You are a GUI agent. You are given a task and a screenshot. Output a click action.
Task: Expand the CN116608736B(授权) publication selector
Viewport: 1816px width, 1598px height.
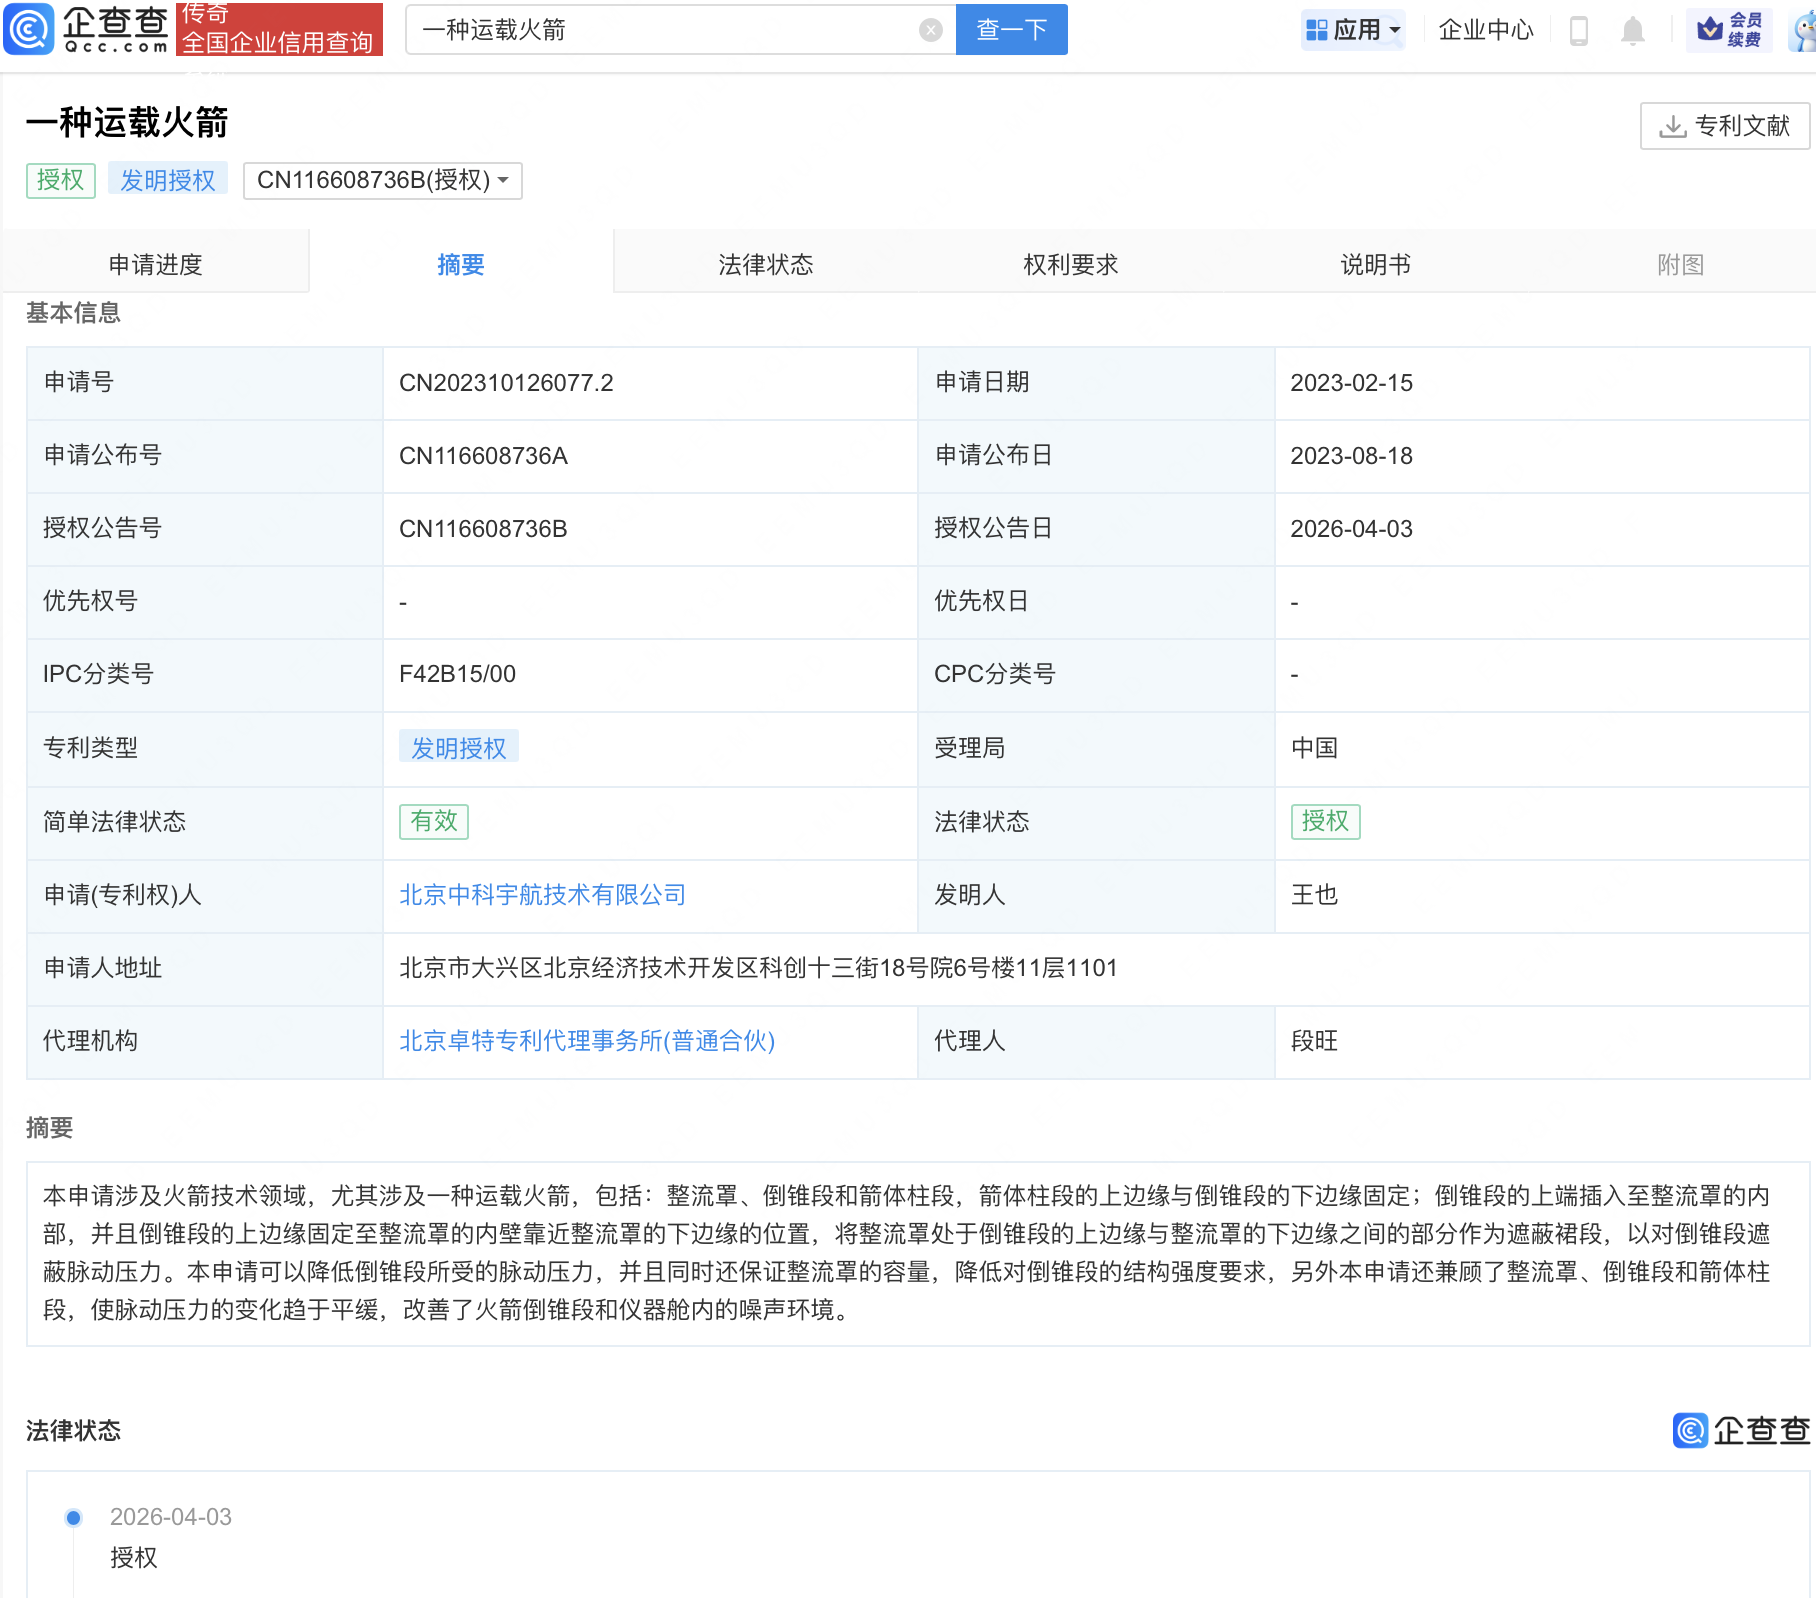pyautogui.click(x=383, y=181)
